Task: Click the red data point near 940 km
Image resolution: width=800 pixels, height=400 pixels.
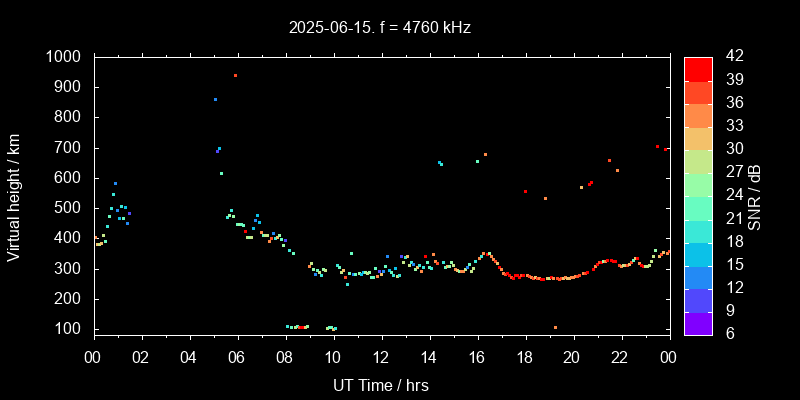Action: tap(235, 75)
